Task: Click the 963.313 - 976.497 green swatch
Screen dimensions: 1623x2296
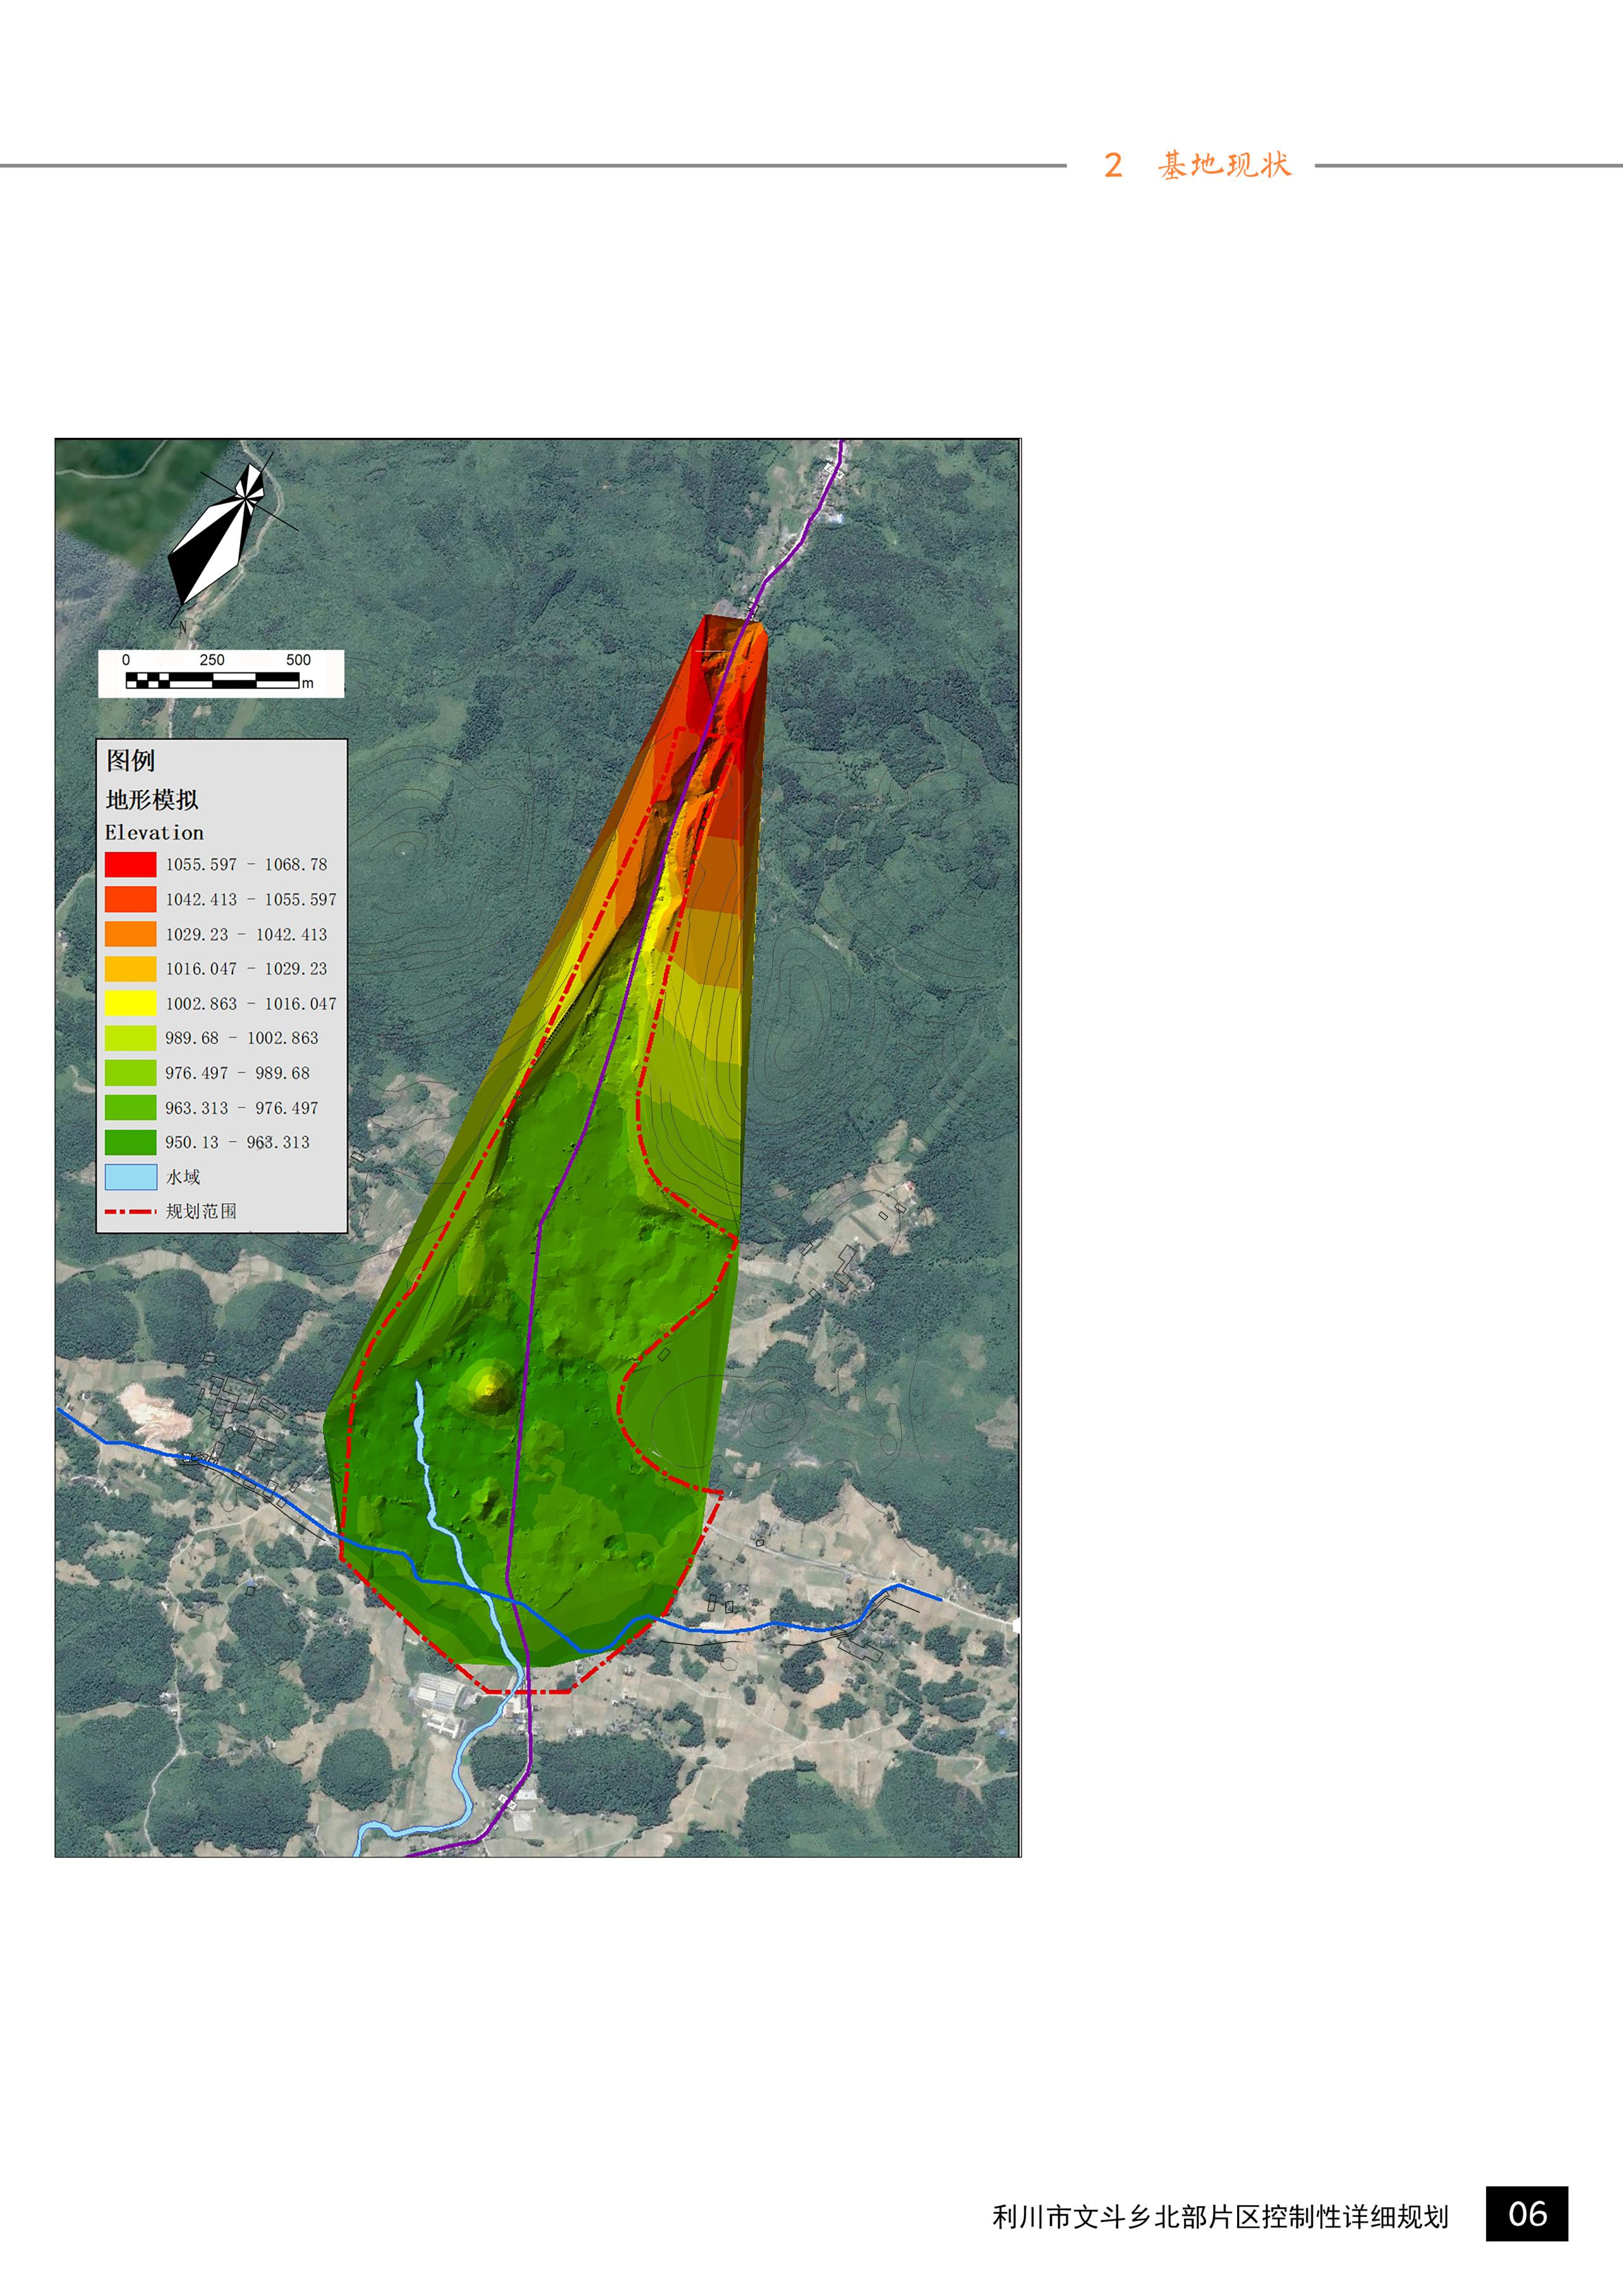Action: tap(130, 1107)
